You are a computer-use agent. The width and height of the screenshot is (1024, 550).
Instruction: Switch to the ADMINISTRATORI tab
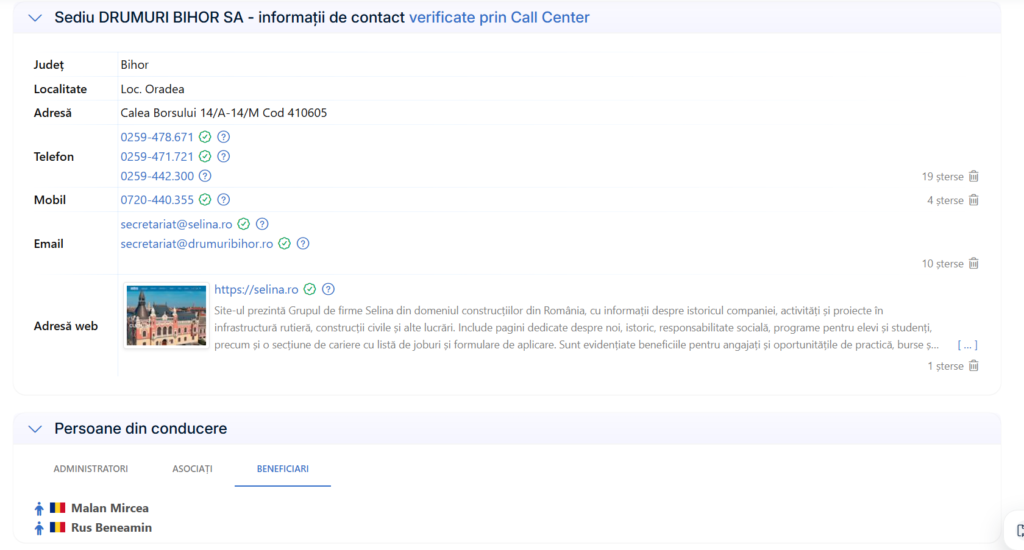(91, 469)
